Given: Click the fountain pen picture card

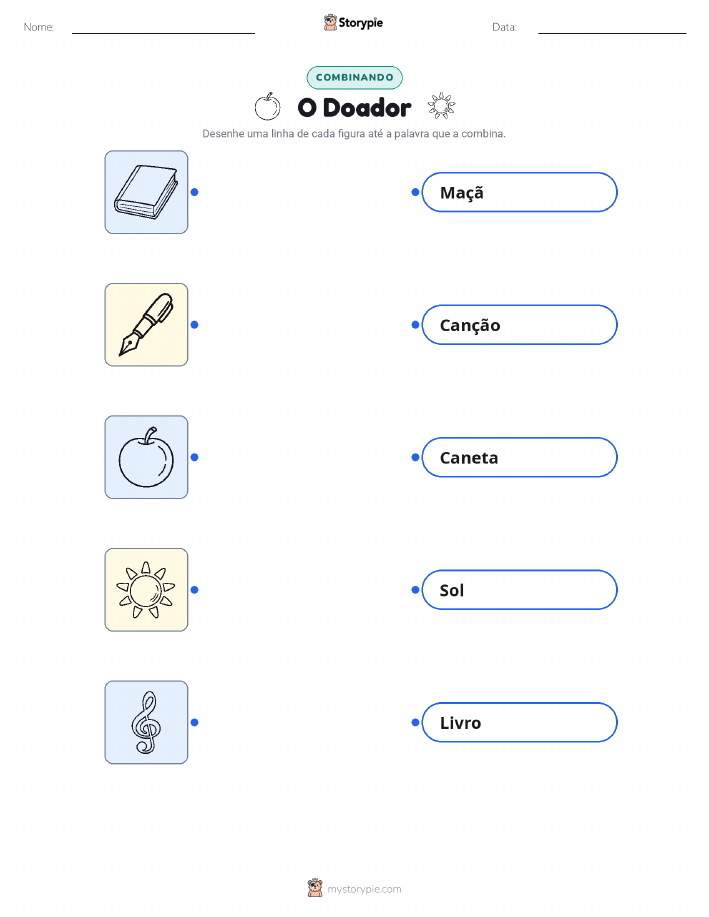Looking at the screenshot, I should (x=146, y=325).
